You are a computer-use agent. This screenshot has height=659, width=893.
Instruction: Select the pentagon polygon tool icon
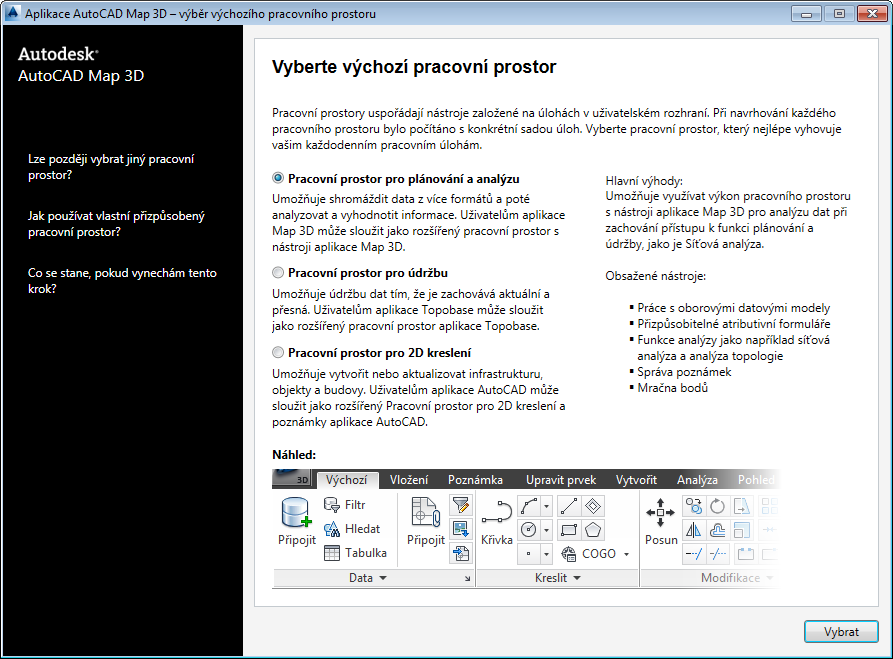pyautogui.click(x=593, y=530)
